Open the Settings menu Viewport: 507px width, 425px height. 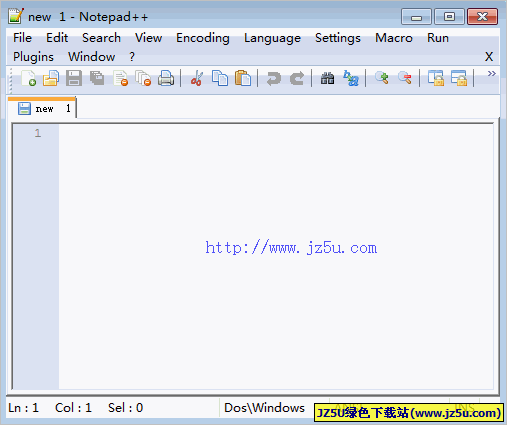pos(338,38)
